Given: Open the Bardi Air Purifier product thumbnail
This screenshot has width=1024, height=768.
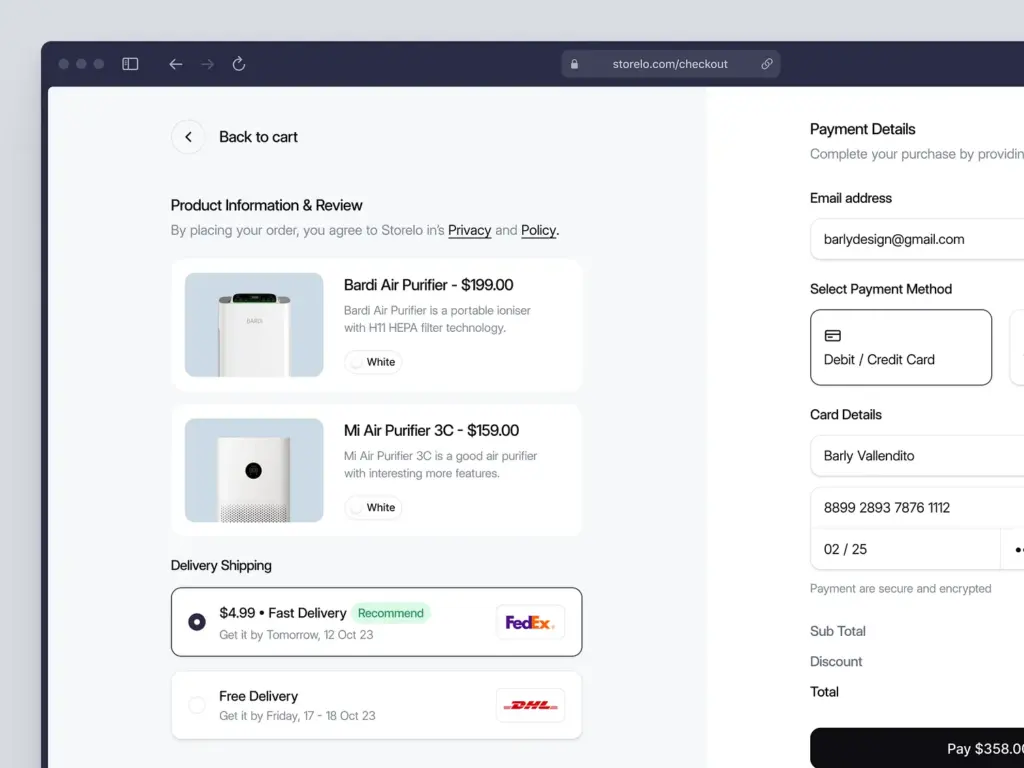Looking at the screenshot, I should pos(254,325).
